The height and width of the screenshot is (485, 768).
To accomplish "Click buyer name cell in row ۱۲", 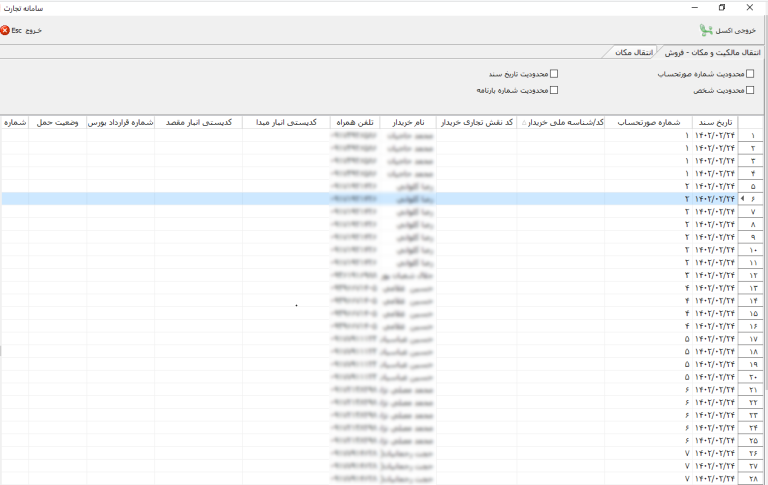I will [408, 275].
